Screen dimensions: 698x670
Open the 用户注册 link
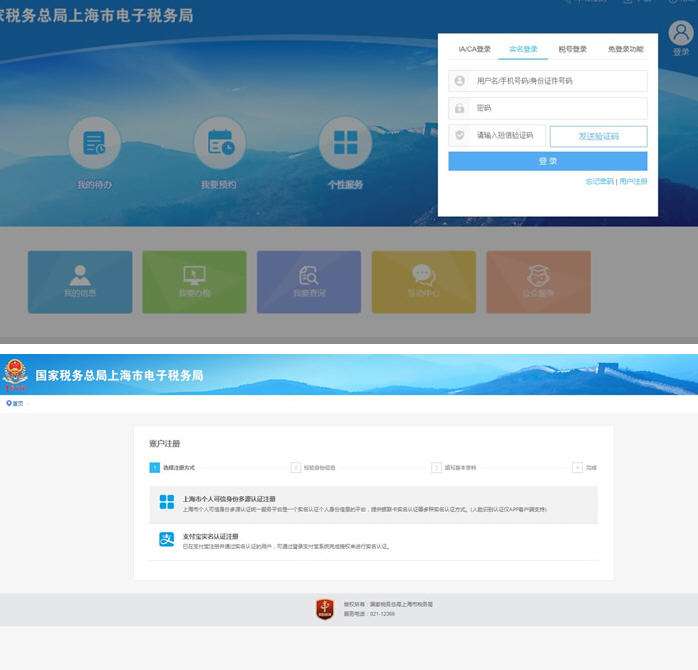pos(633,181)
